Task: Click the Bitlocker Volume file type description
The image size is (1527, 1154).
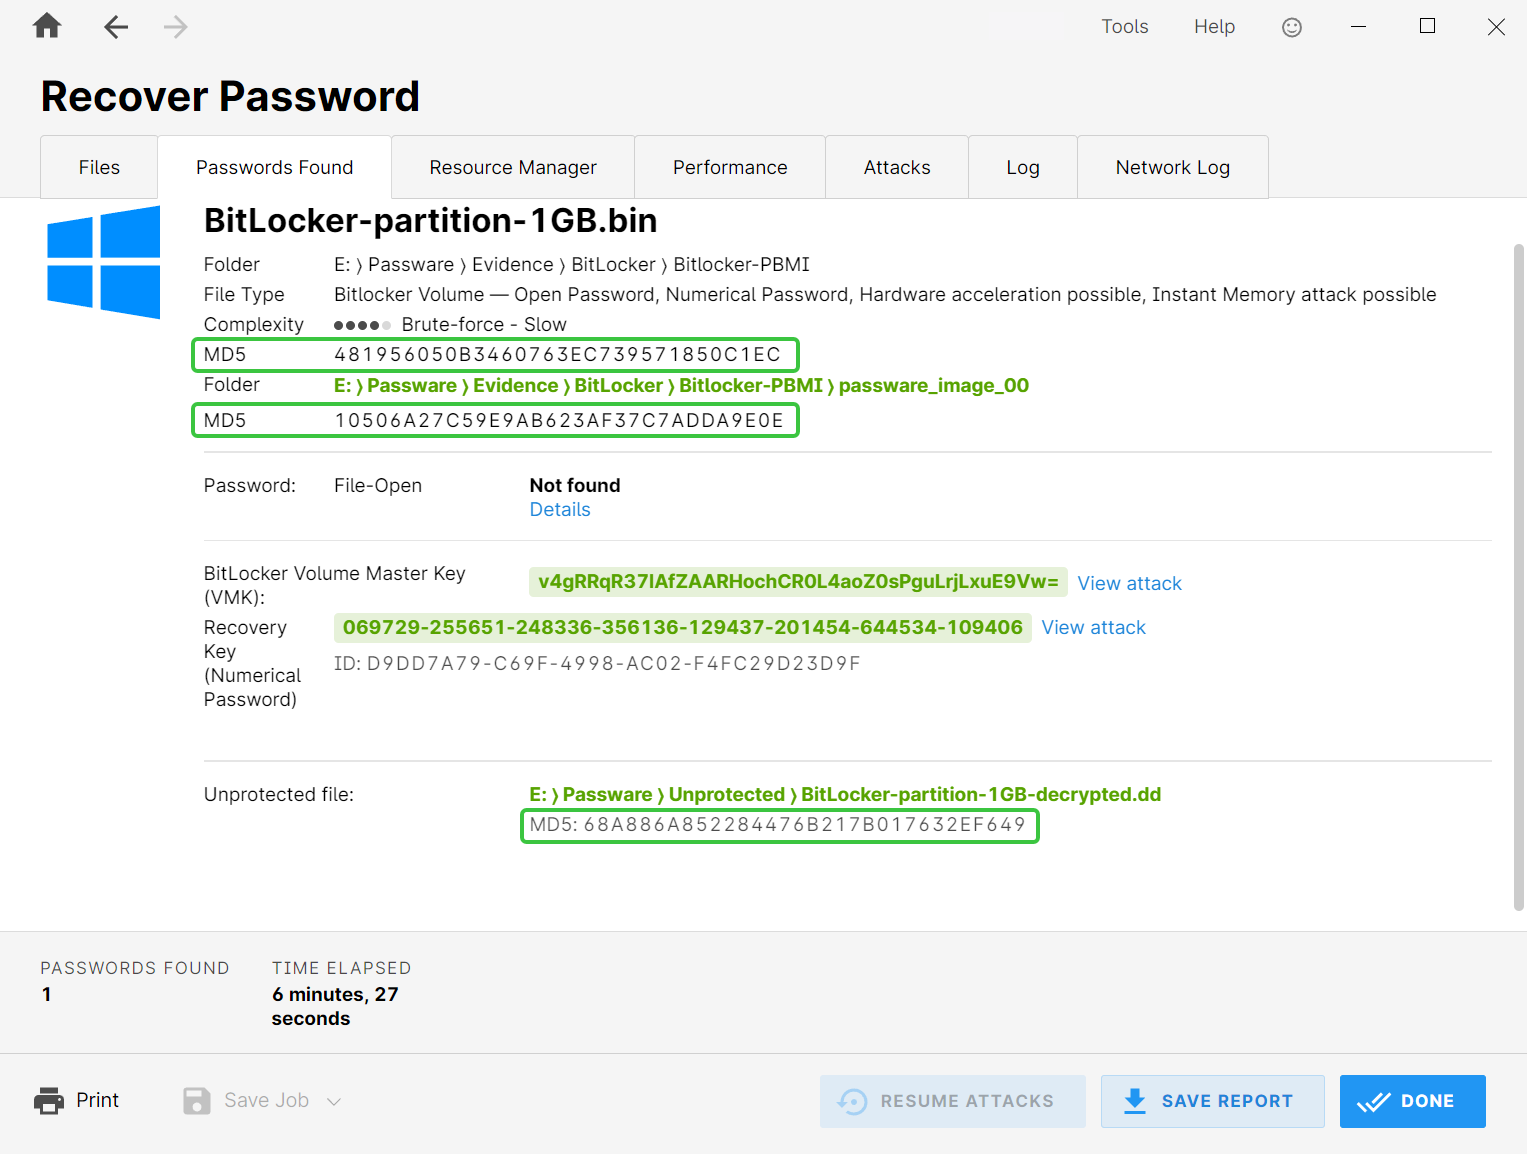Action: 885,294
